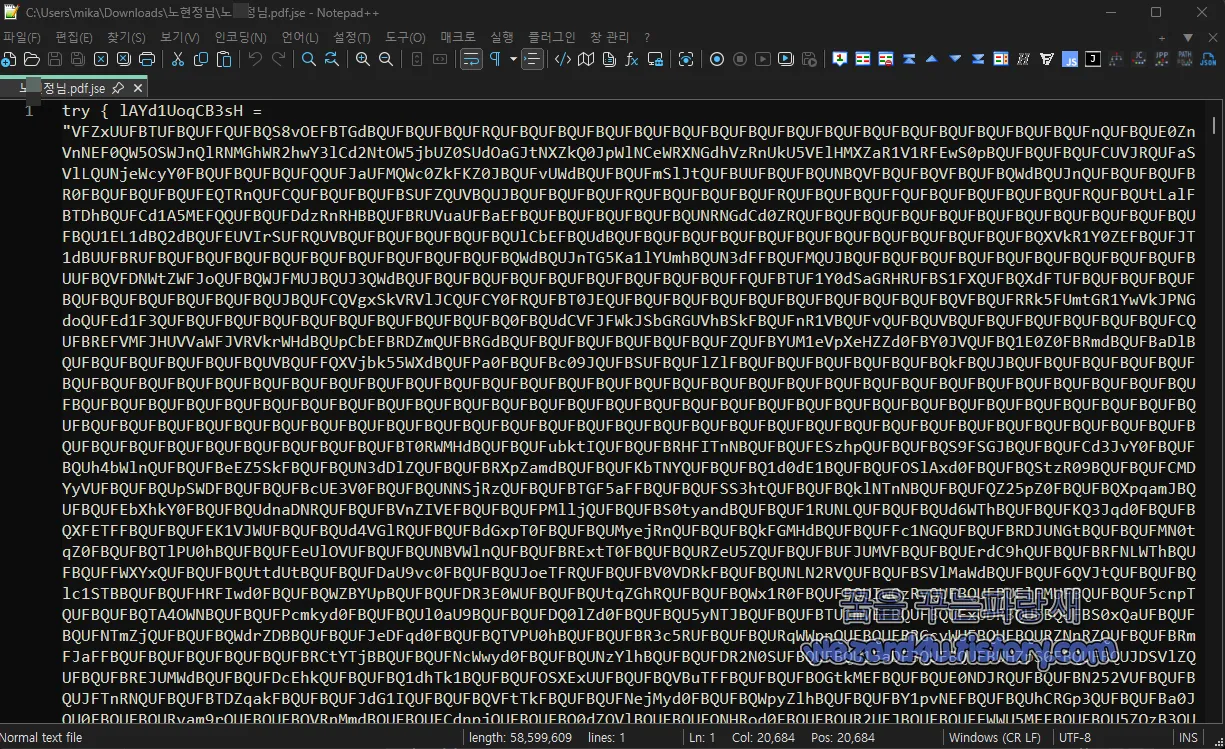Viewport: 1225px width, 749px height.
Task: Open Folder as Workspace icon
Action: (655, 59)
